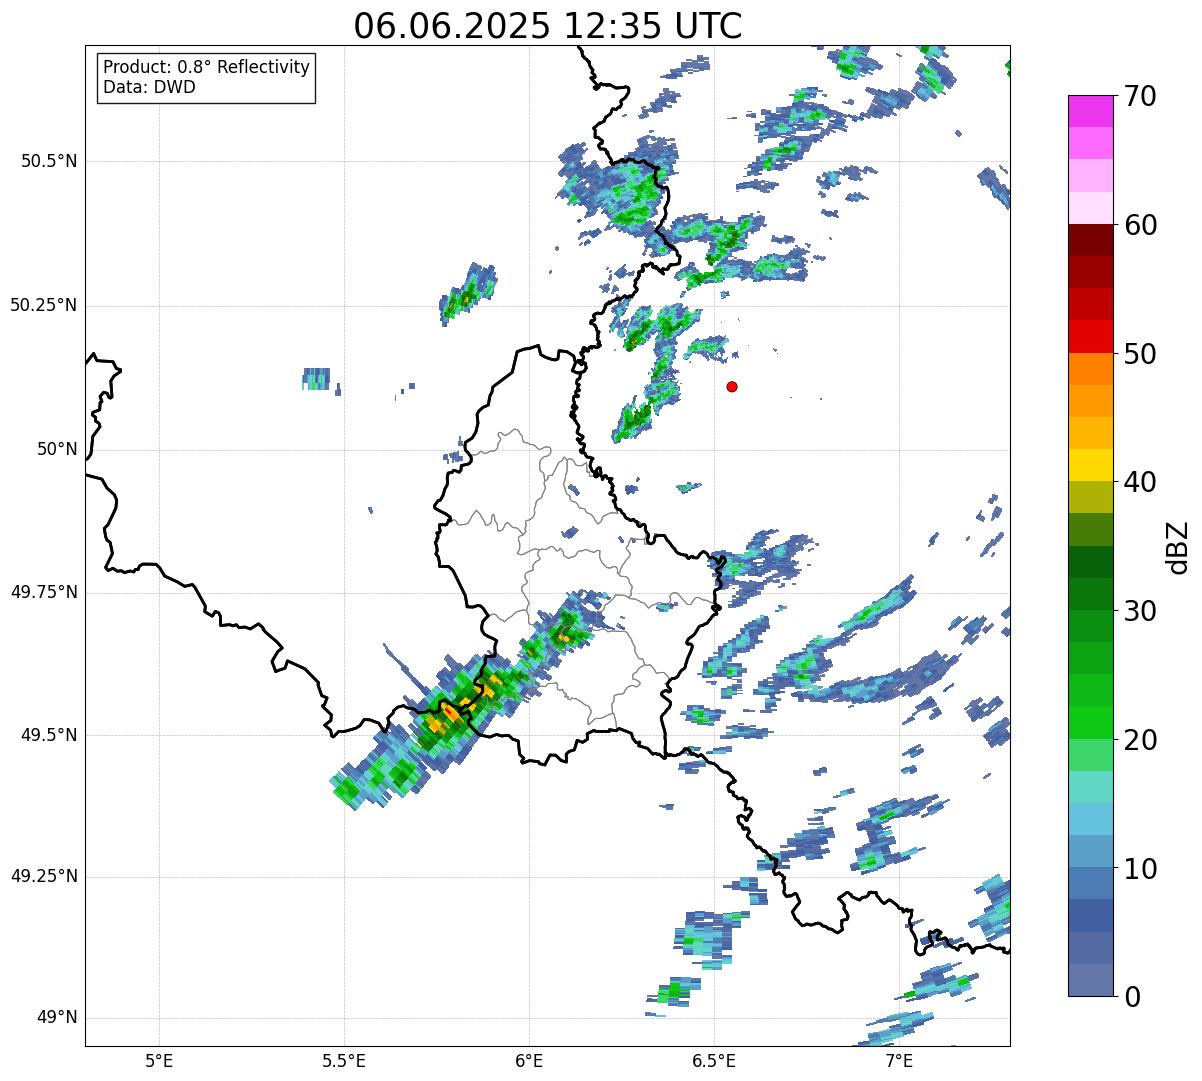Click the dark maroon colorbar segment below 60
Image resolution: width=1202 pixels, height=1081 pixels.
1090,240
